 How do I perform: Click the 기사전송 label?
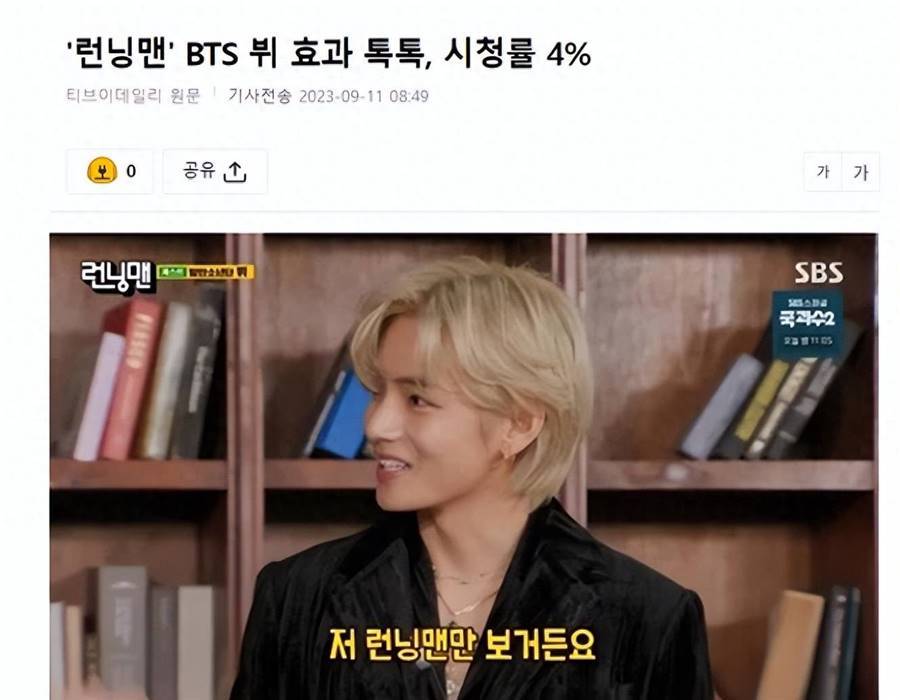[x=260, y=95]
